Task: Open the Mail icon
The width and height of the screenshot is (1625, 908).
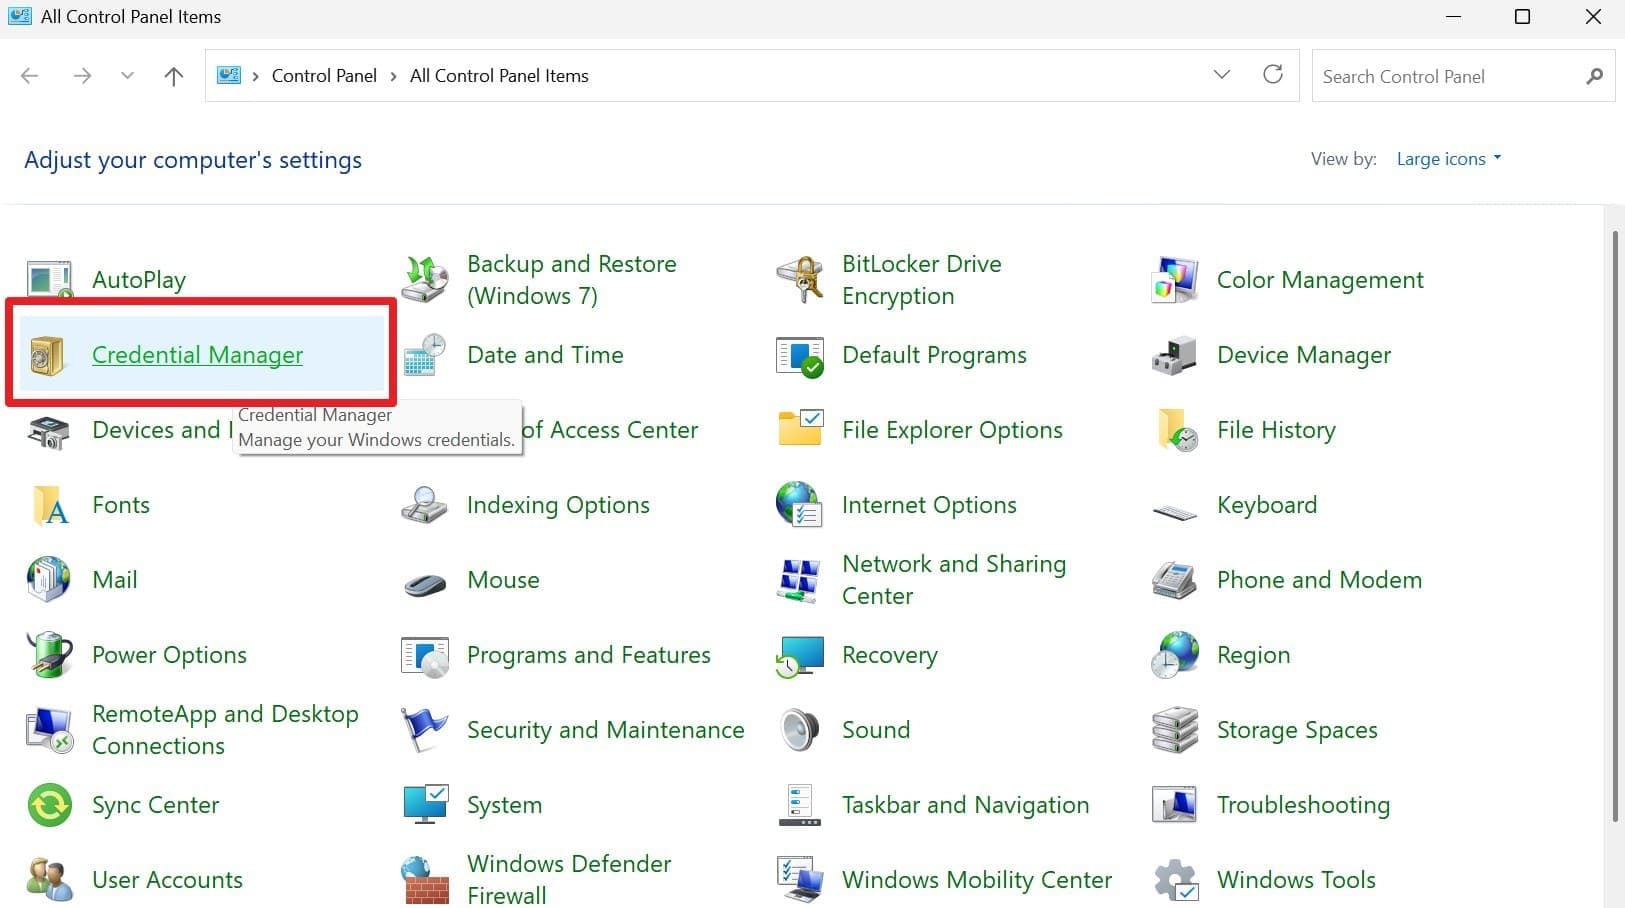Action: tap(49, 580)
